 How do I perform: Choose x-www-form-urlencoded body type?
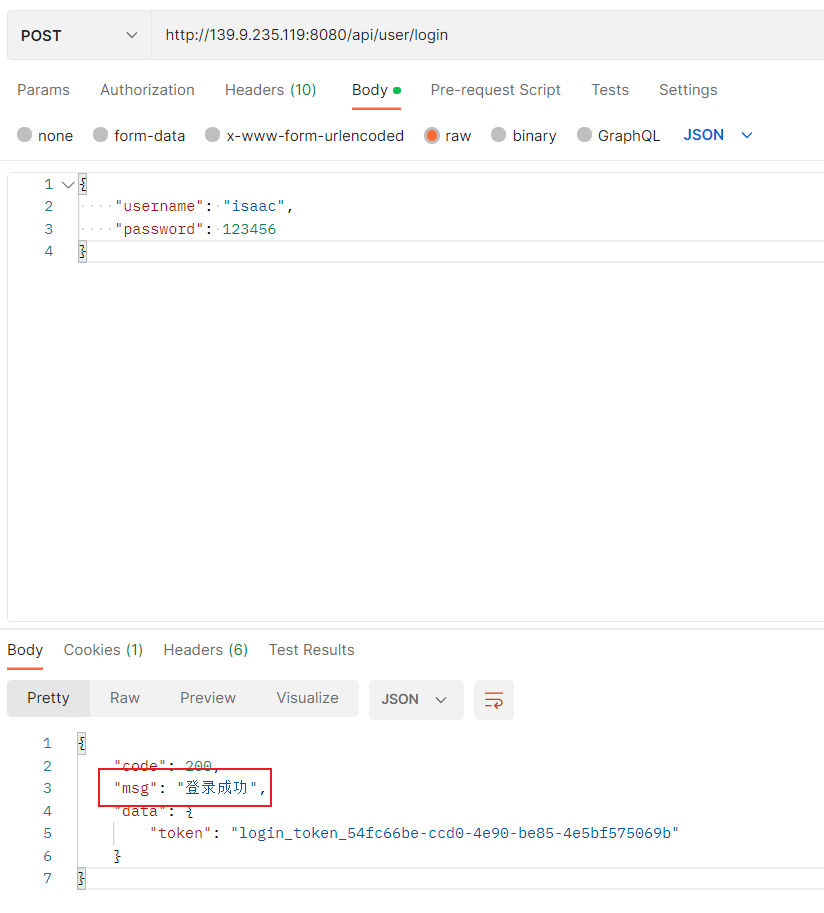[213, 135]
